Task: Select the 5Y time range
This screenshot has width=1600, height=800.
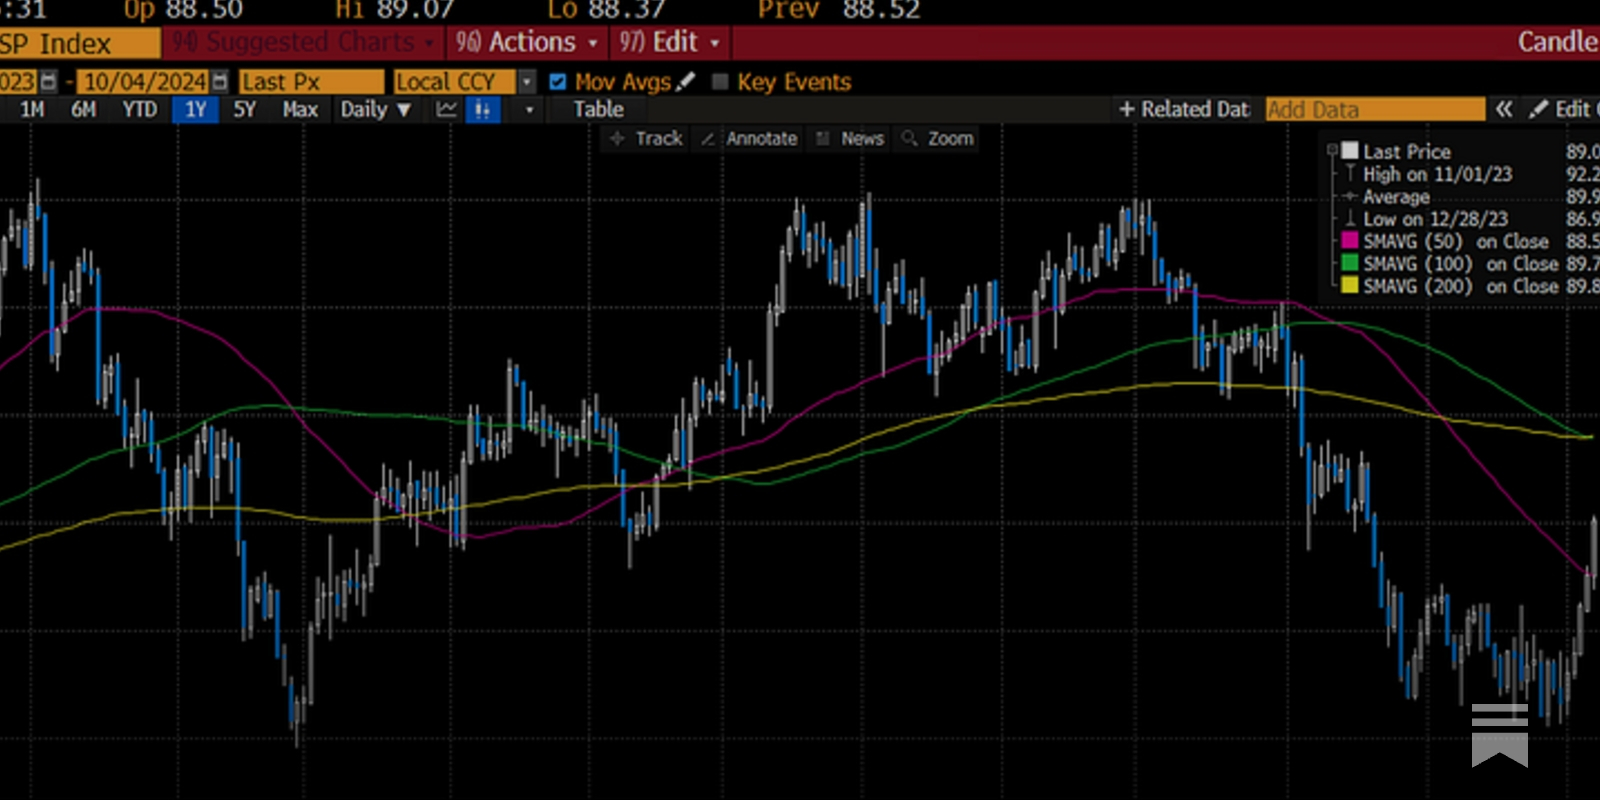Action: [x=245, y=110]
